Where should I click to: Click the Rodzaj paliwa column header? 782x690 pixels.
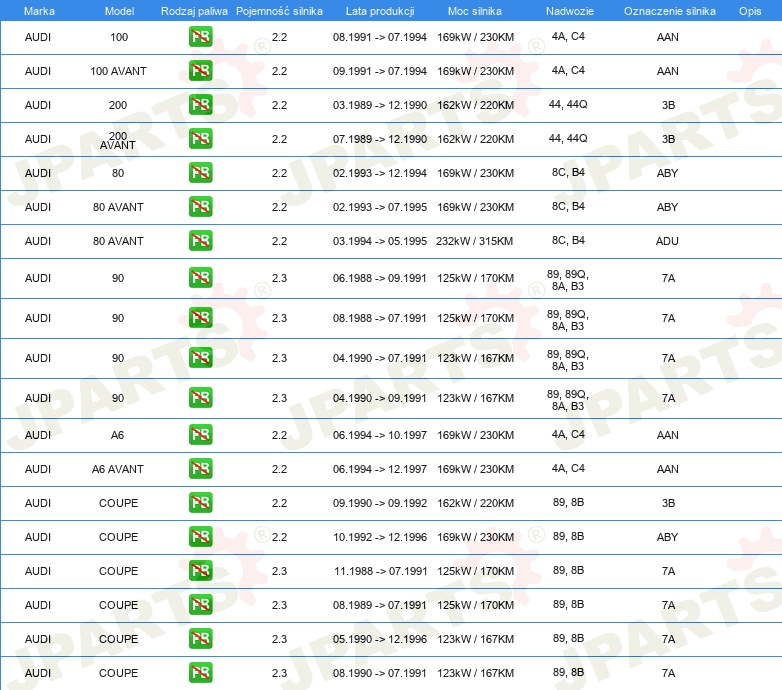coord(194,10)
